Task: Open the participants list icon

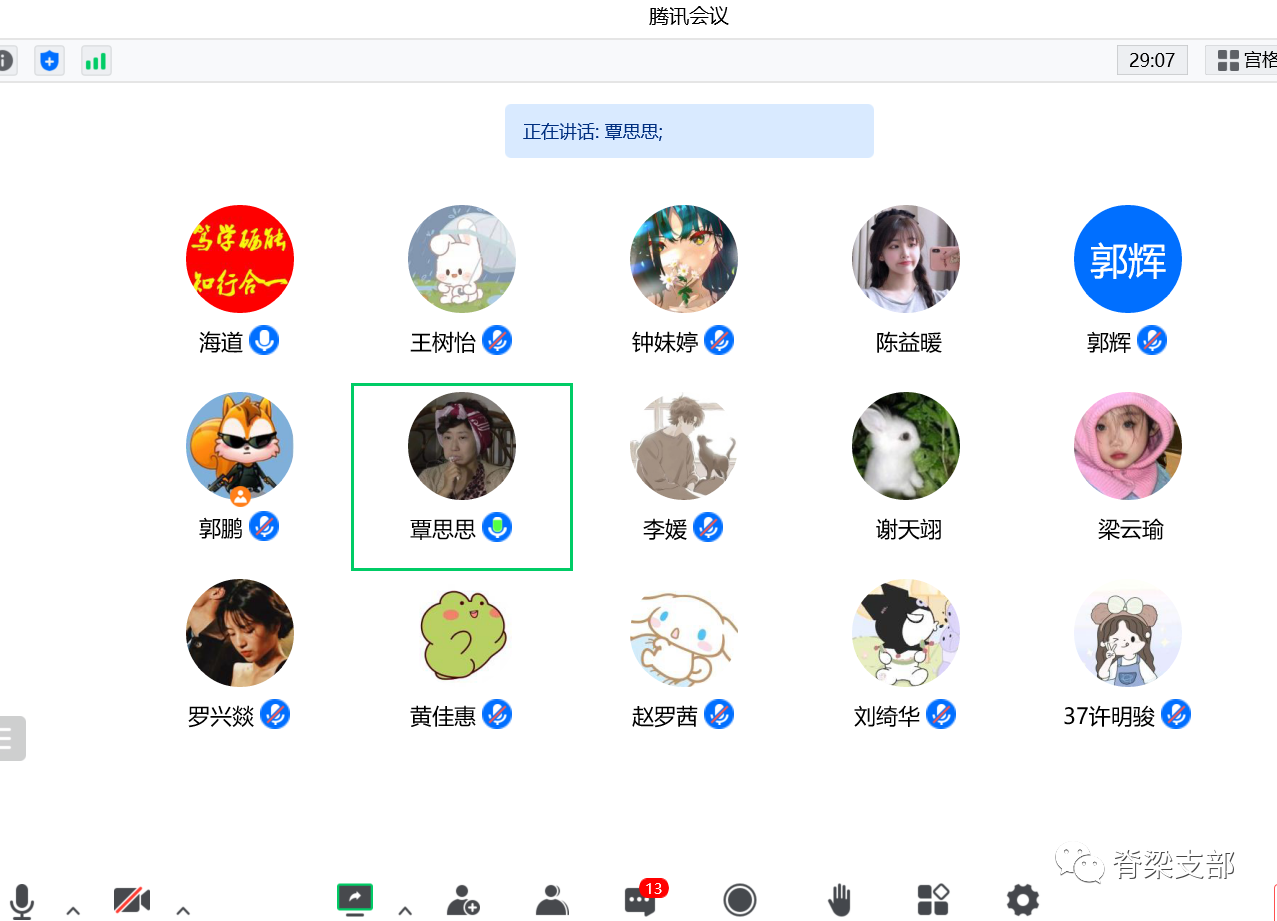Action: 552,900
